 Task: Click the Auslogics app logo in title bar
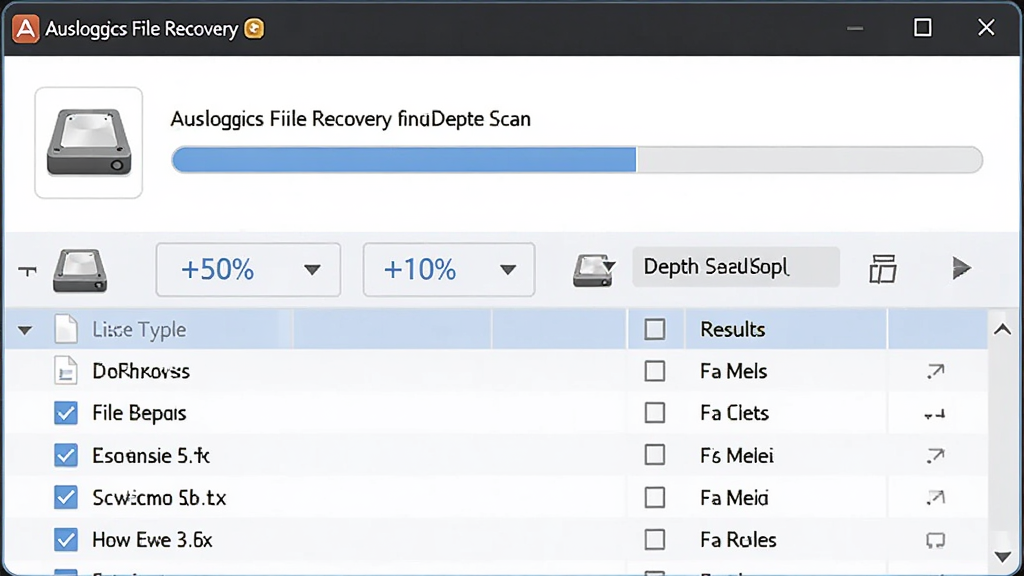[x=25, y=29]
